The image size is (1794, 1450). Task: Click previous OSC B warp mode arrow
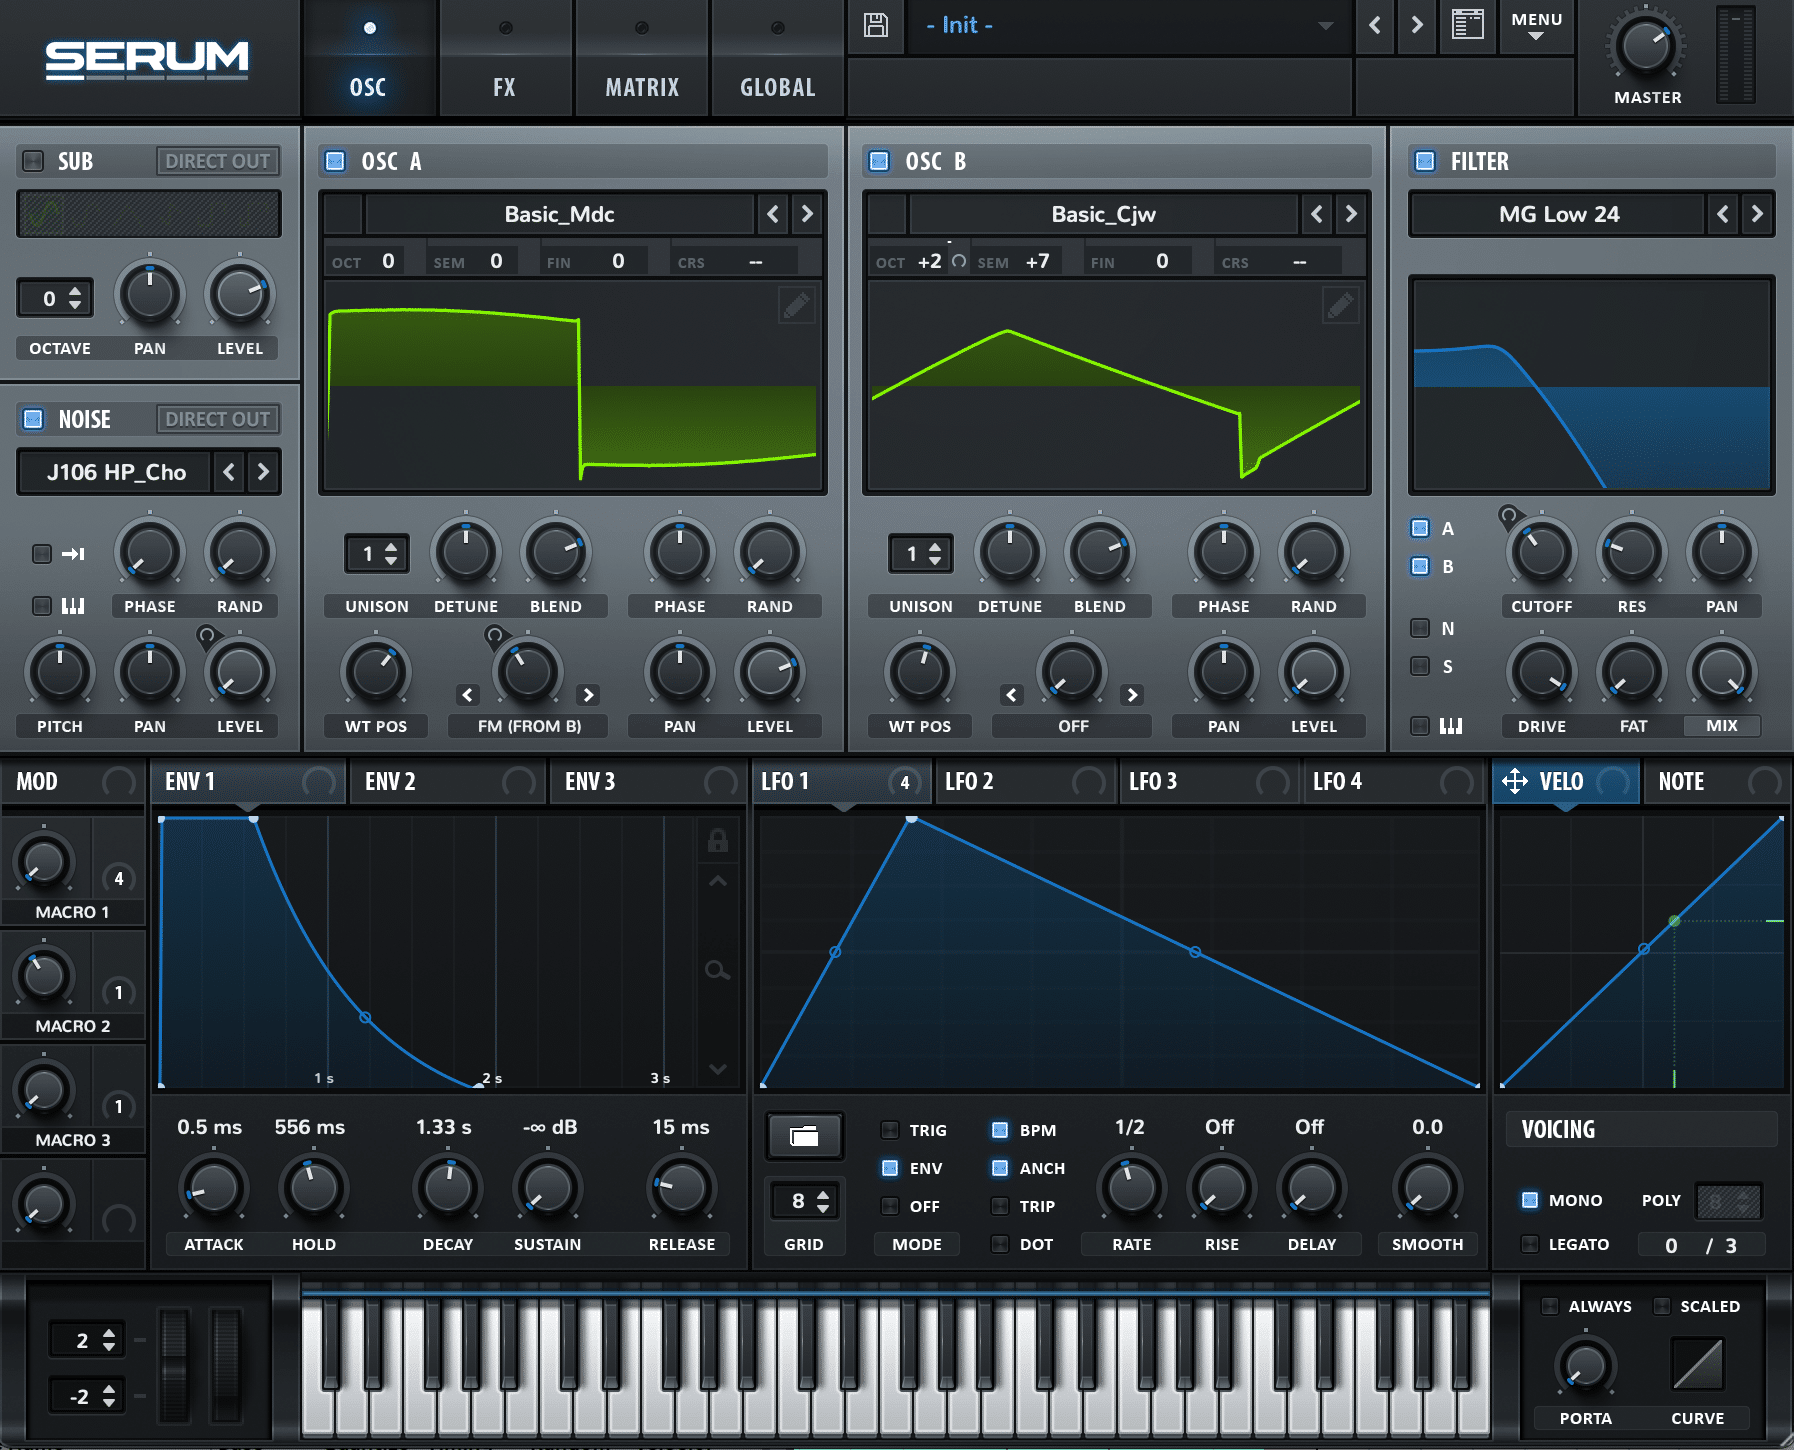(x=1011, y=694)
